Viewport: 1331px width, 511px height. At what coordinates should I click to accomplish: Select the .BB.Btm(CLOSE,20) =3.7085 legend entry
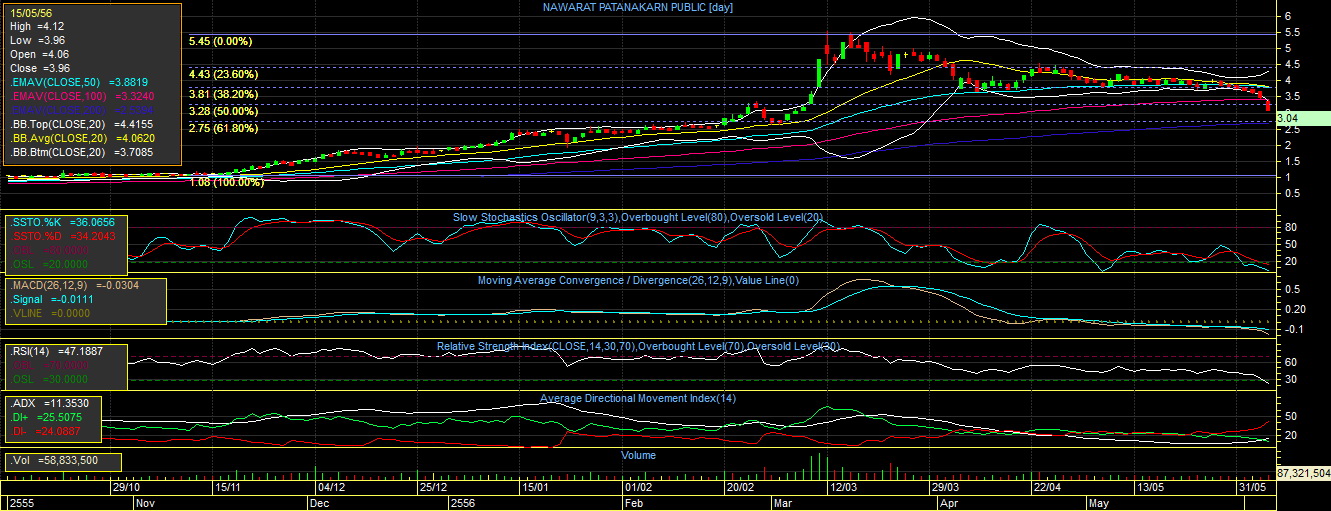coord(82,152)
